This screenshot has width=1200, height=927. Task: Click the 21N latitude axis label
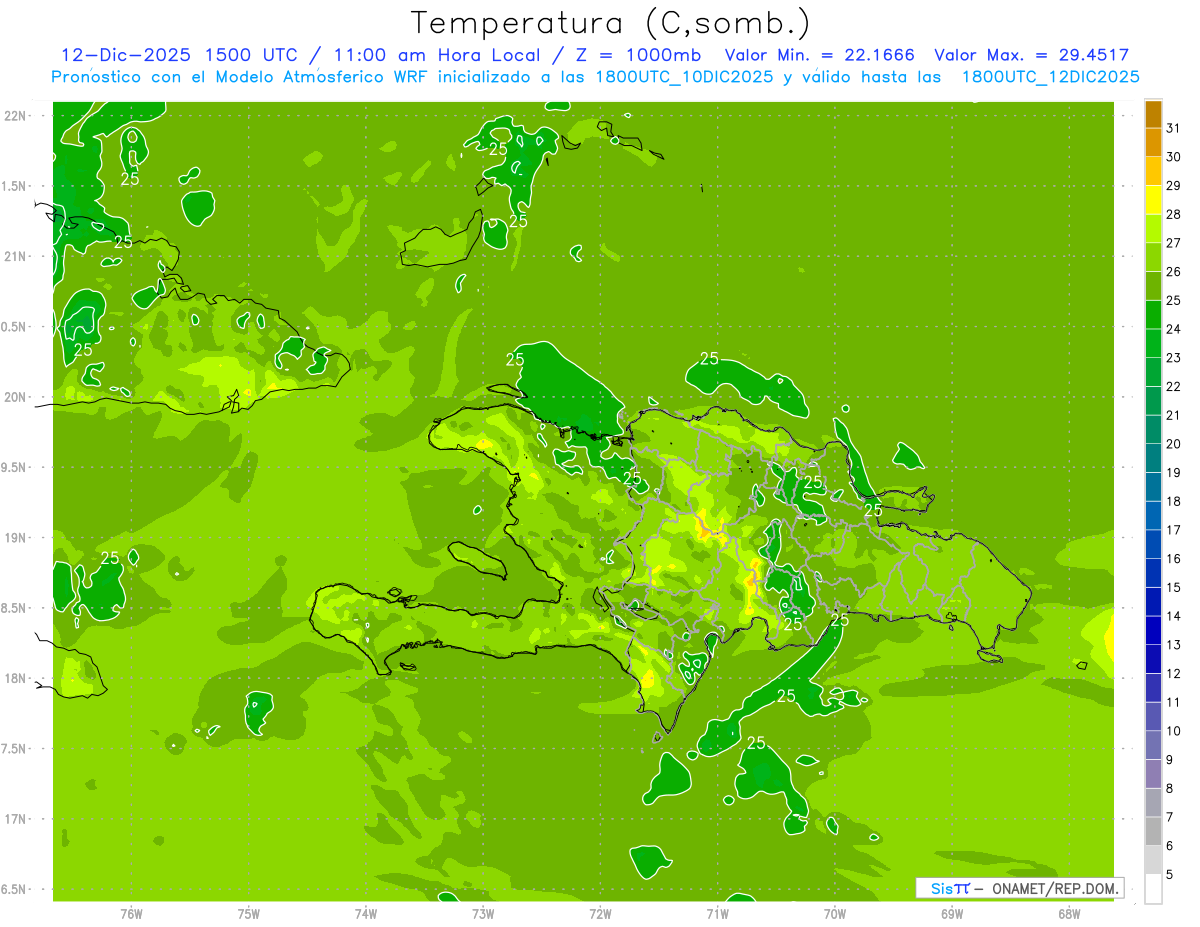coord(15,257)
